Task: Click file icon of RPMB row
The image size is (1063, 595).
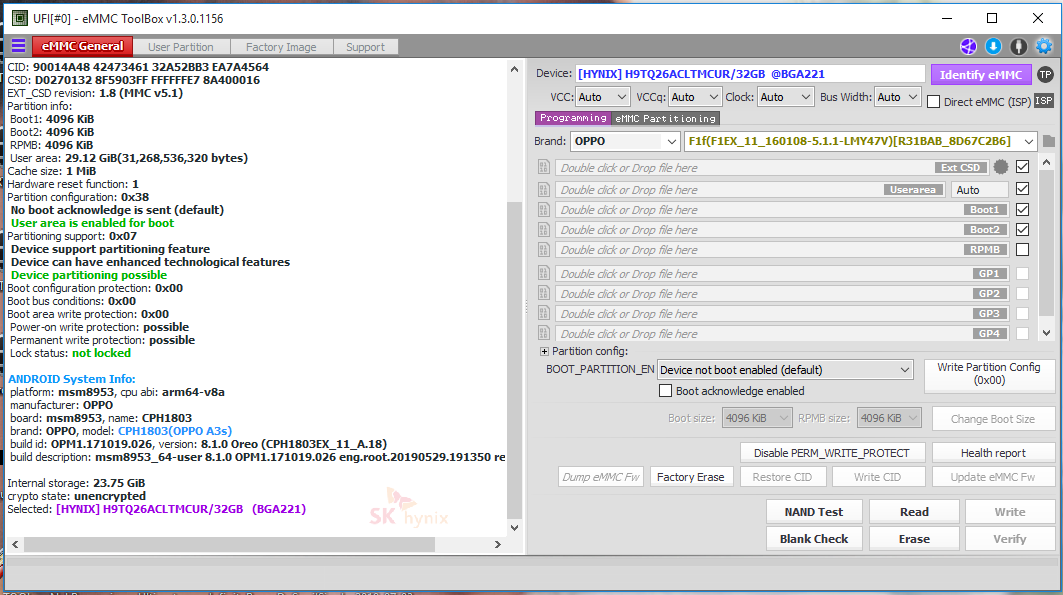Action: 543,249
